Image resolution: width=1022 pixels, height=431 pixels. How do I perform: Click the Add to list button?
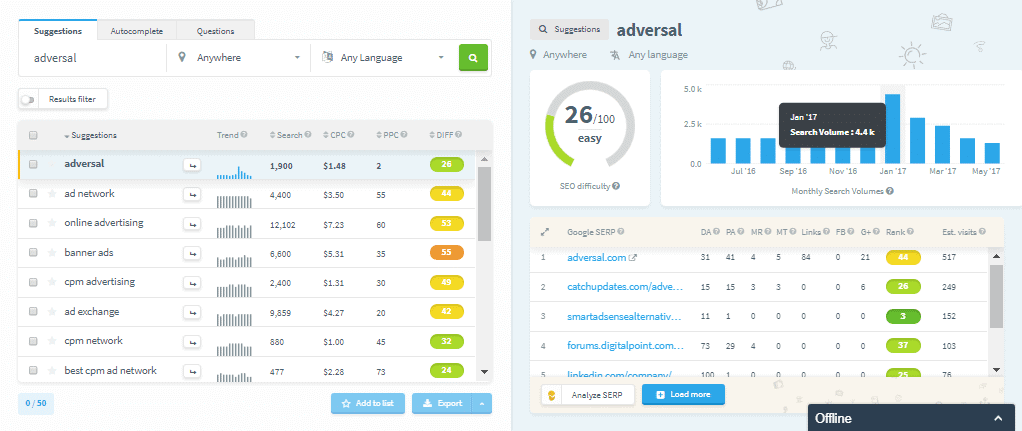coord(368,404)
